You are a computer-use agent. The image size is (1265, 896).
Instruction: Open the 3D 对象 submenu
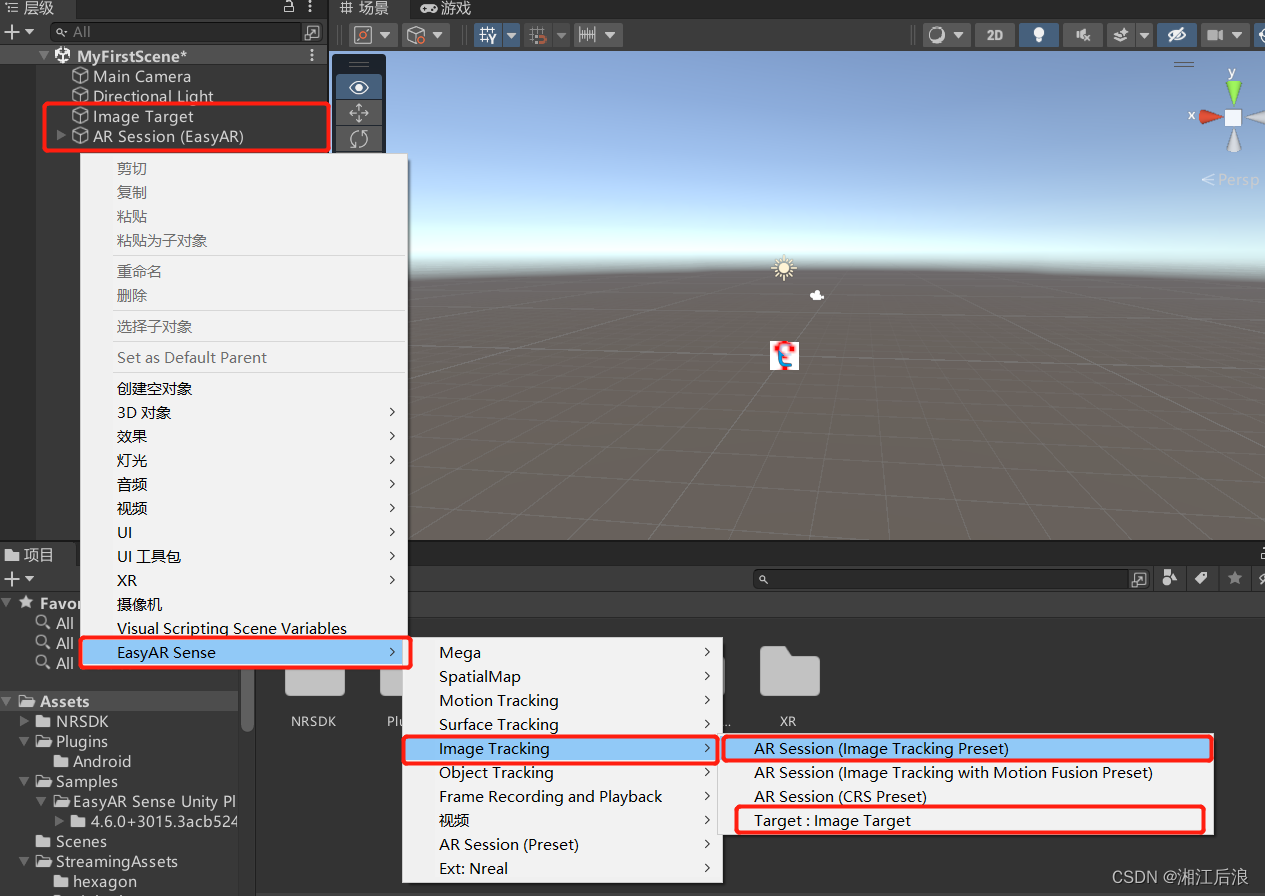[244, 412]
